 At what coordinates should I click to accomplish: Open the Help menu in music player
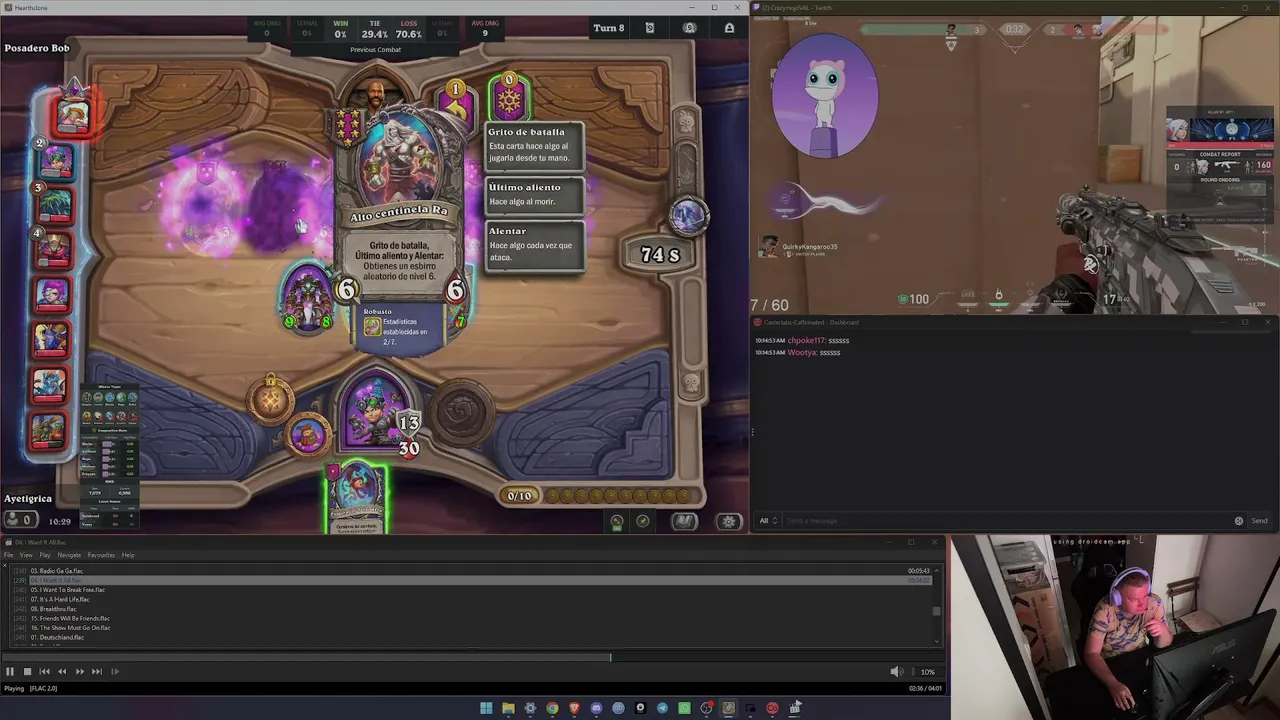point(128,555)
